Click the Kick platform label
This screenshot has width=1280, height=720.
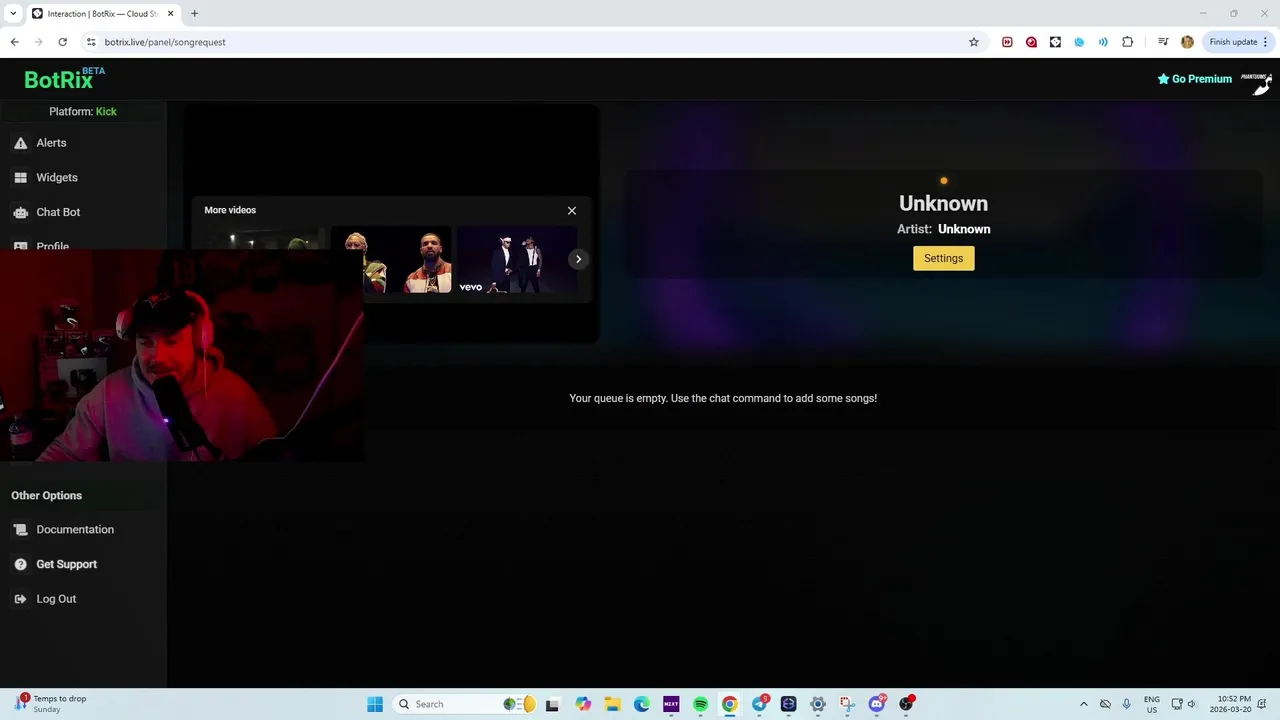pos(106,112)
